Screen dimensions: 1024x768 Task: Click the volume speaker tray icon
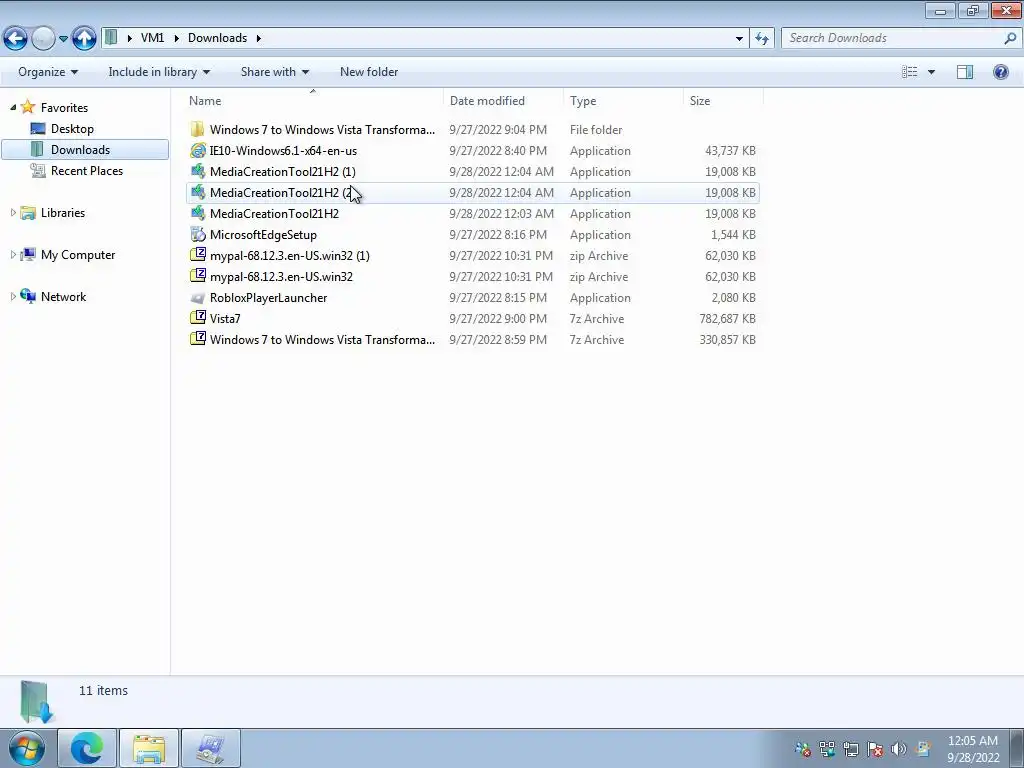click(x=899, y=749)
